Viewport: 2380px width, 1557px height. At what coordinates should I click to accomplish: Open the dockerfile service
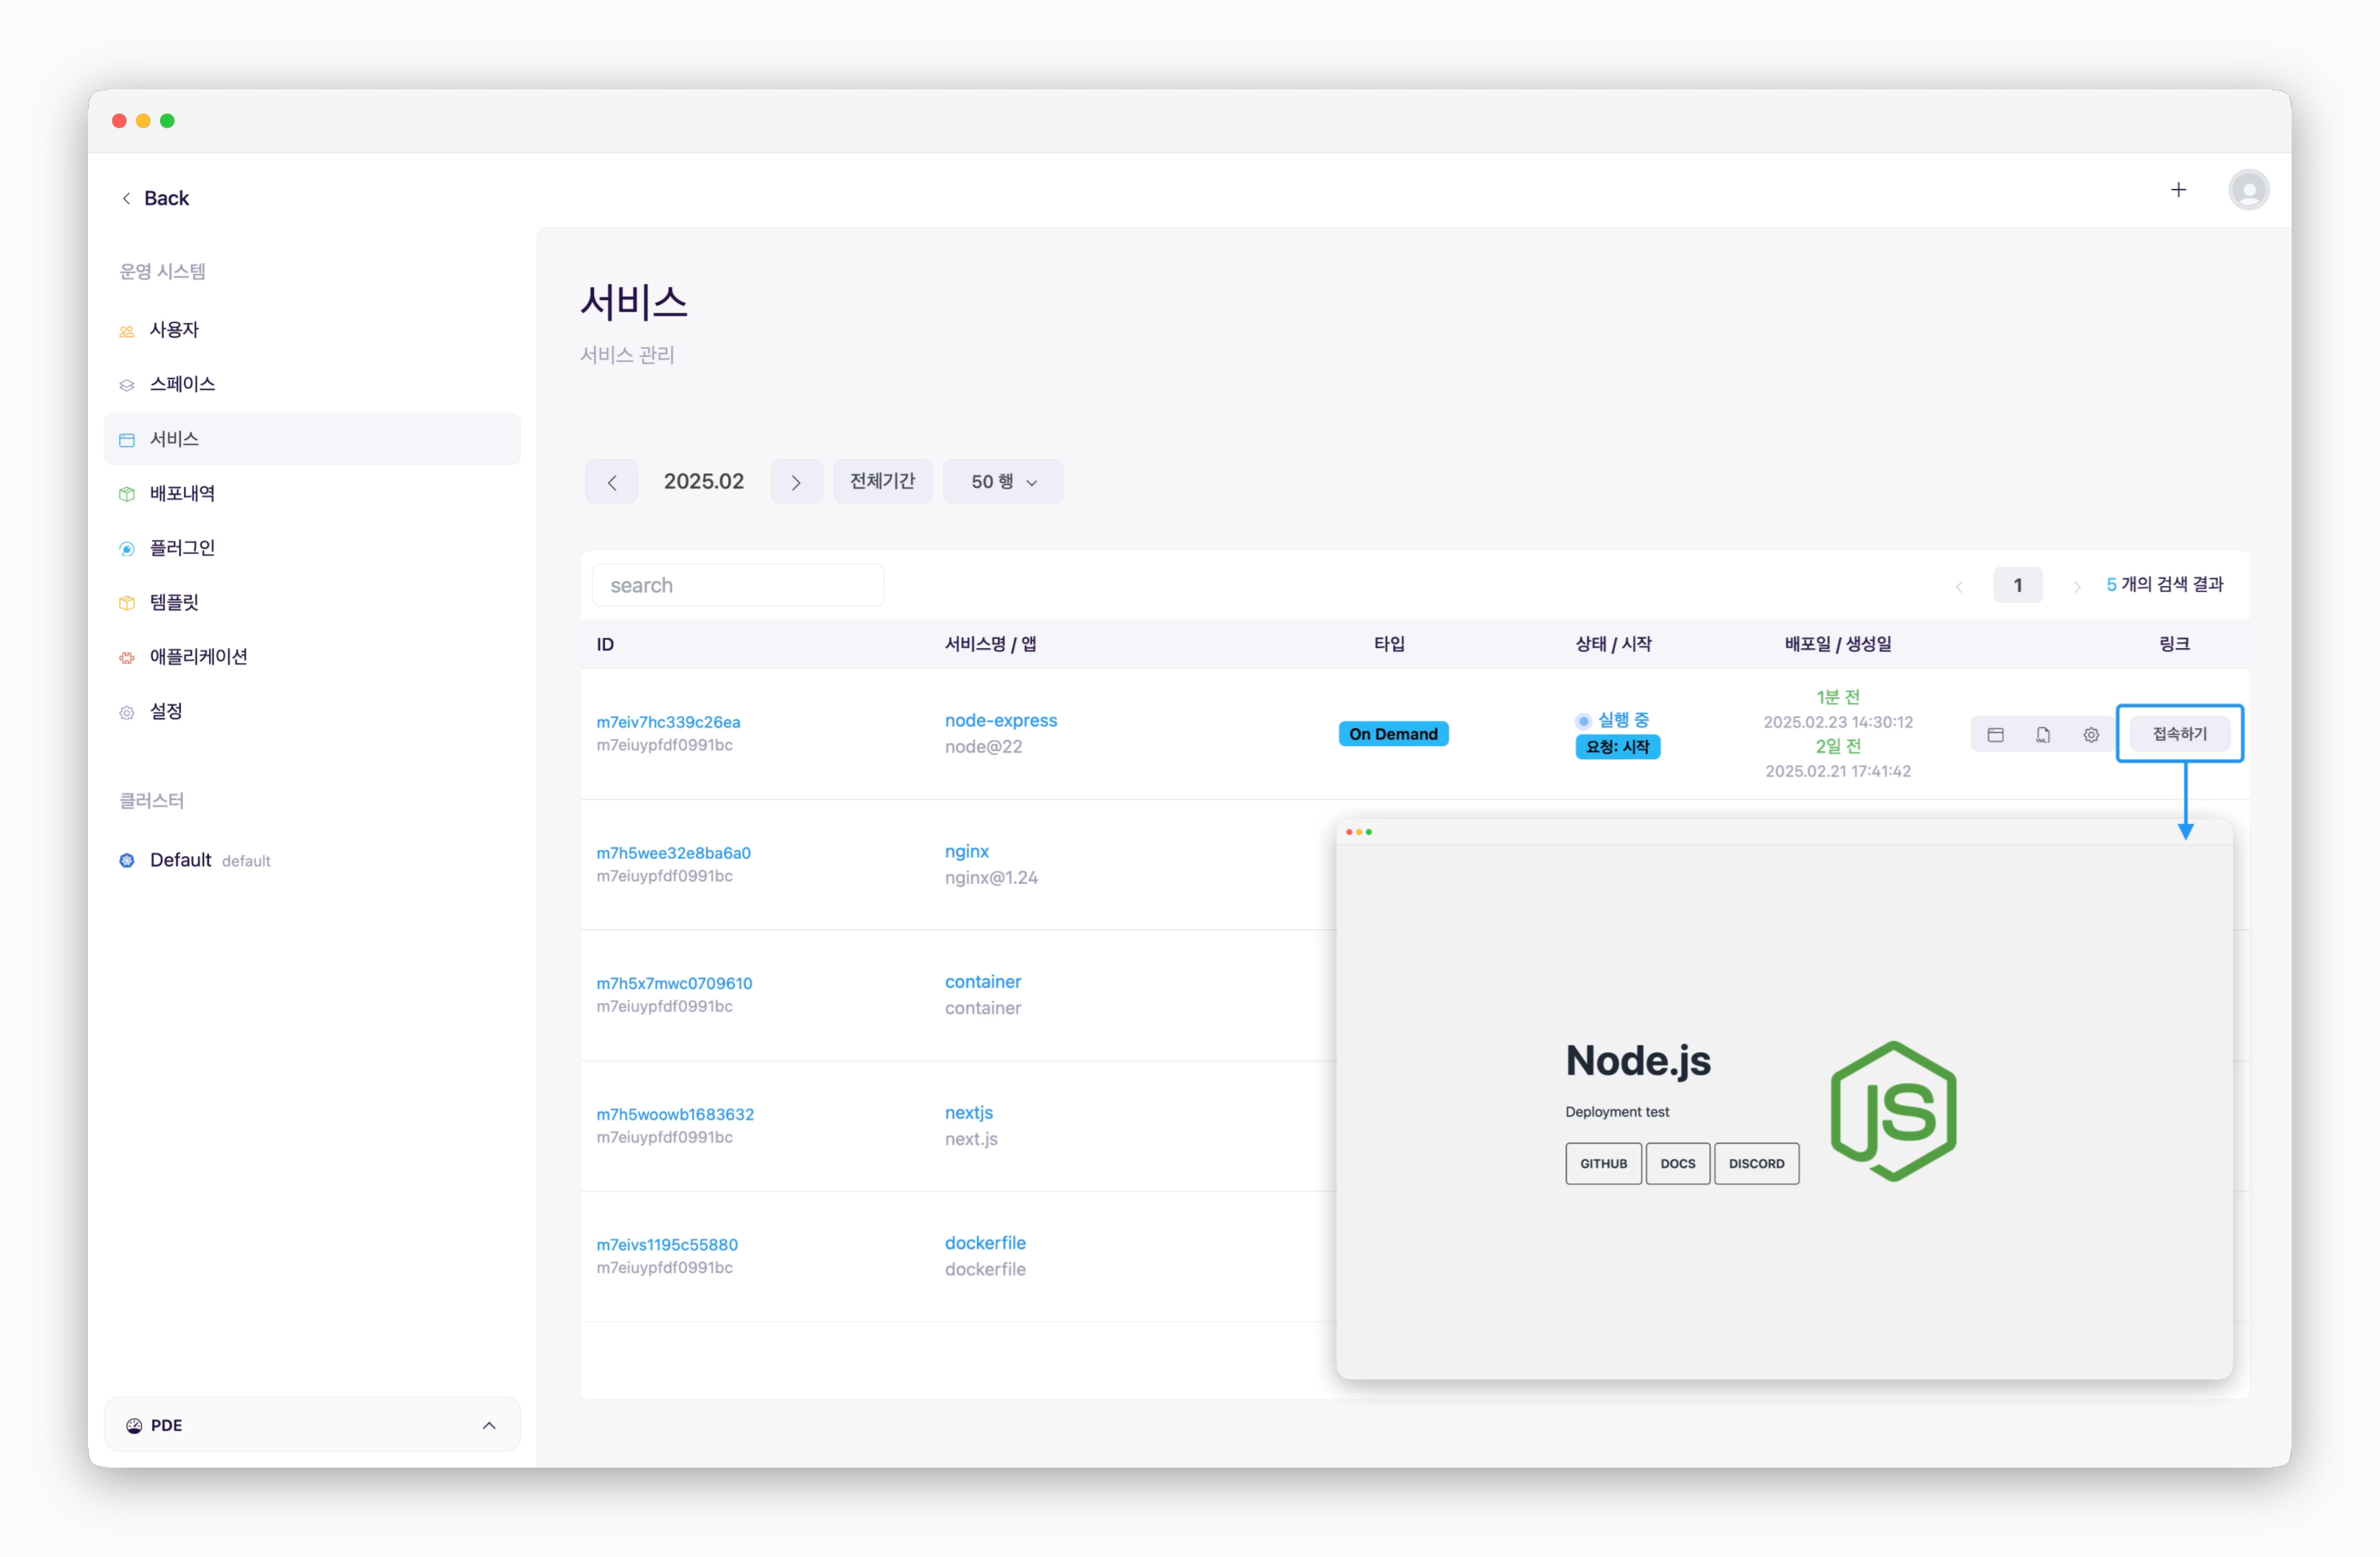pos(985,1243)
